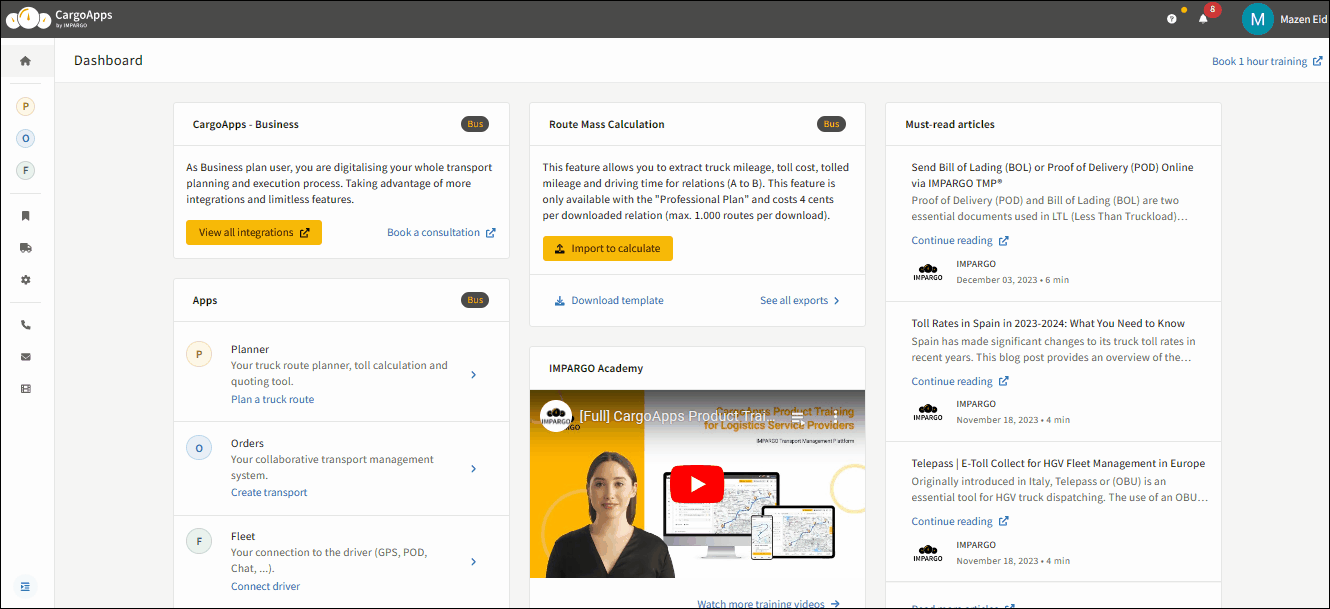This screenshot has width=1330, height=609.
Task: Click See all exports link
Action: pyautogui.click(x=800, y=300)
